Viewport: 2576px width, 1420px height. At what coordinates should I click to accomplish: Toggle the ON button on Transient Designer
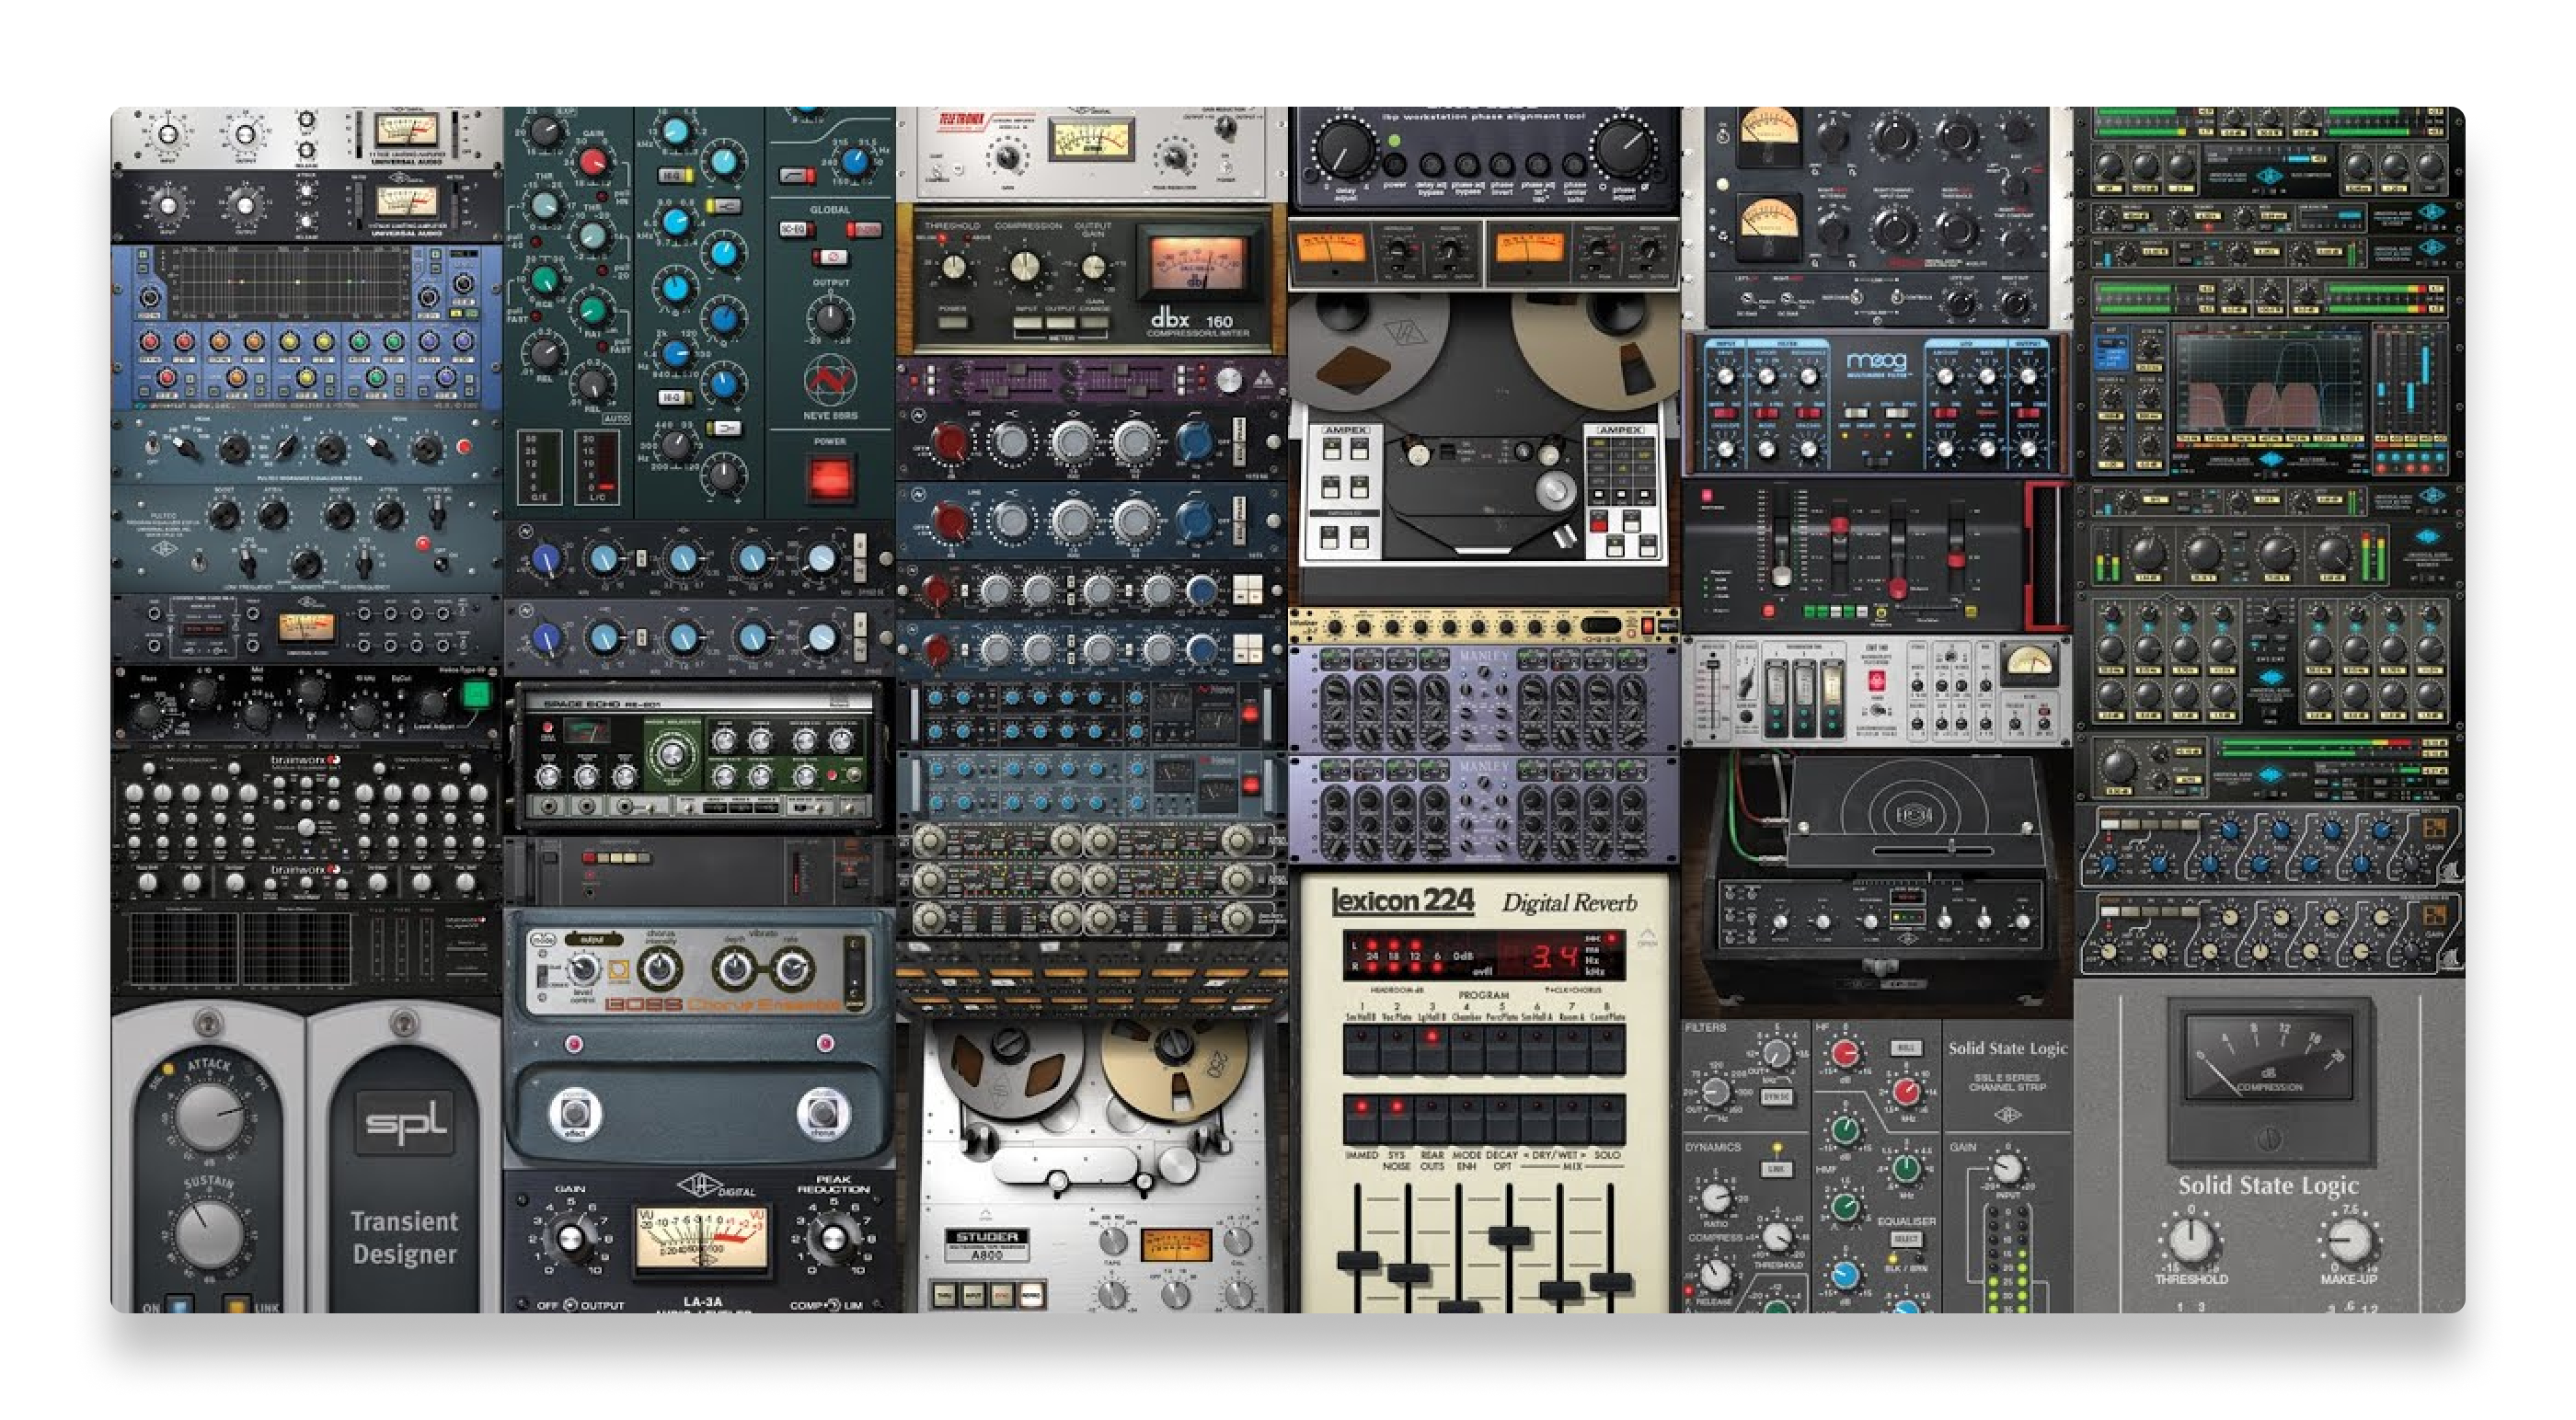(x=180, y=1306)
